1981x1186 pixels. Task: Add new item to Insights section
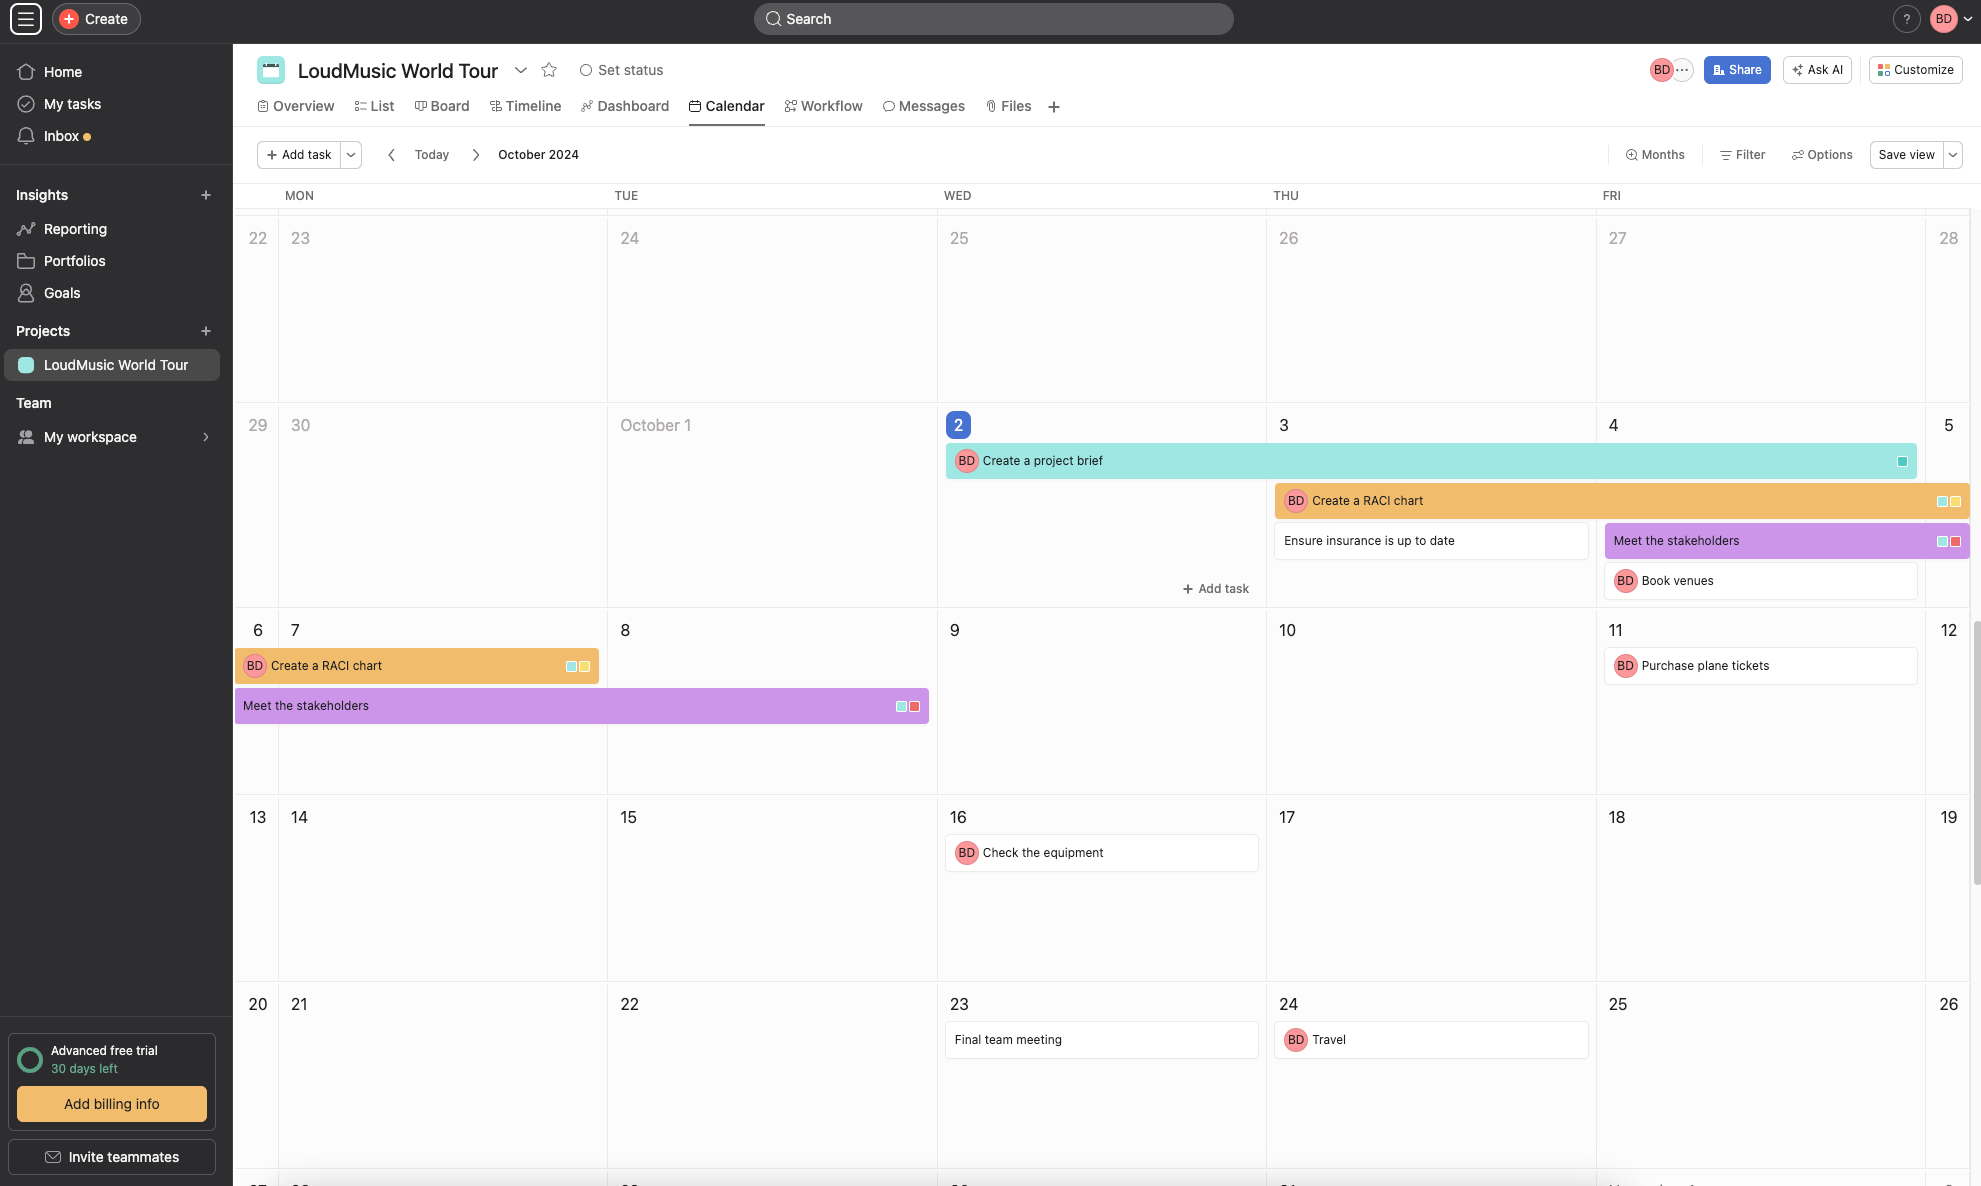coord(206,195)
